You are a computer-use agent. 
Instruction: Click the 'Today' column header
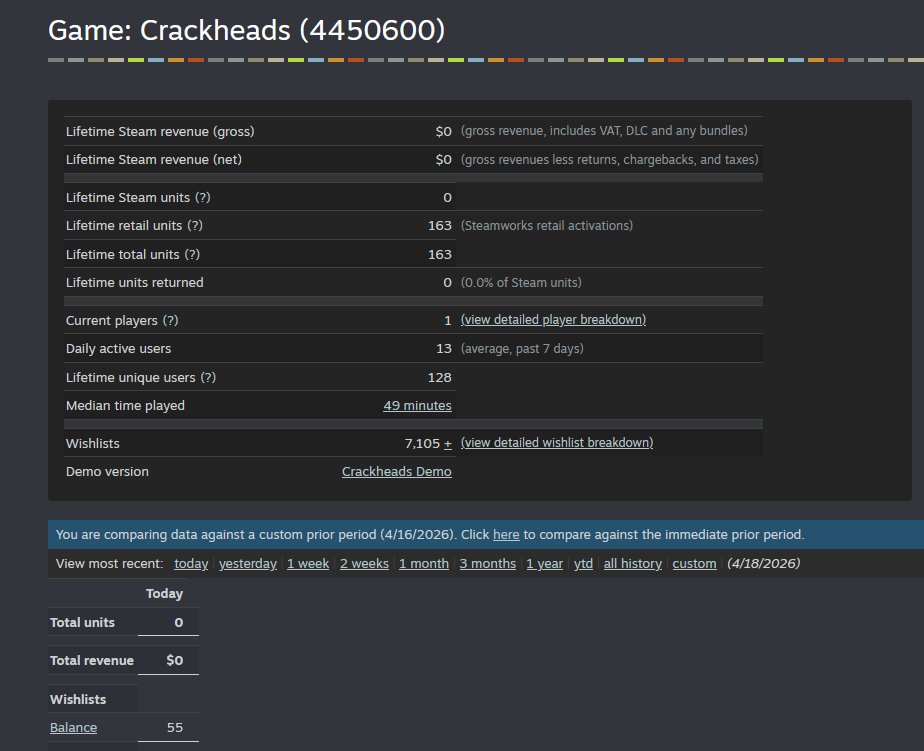tap(164, 594)
